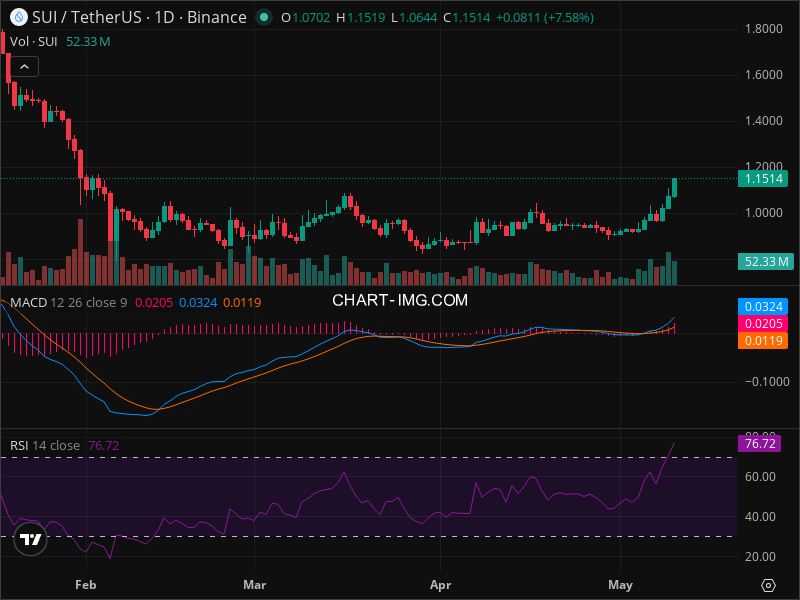
Task: Click the open price value O1.0702
Action: point(306,18)
